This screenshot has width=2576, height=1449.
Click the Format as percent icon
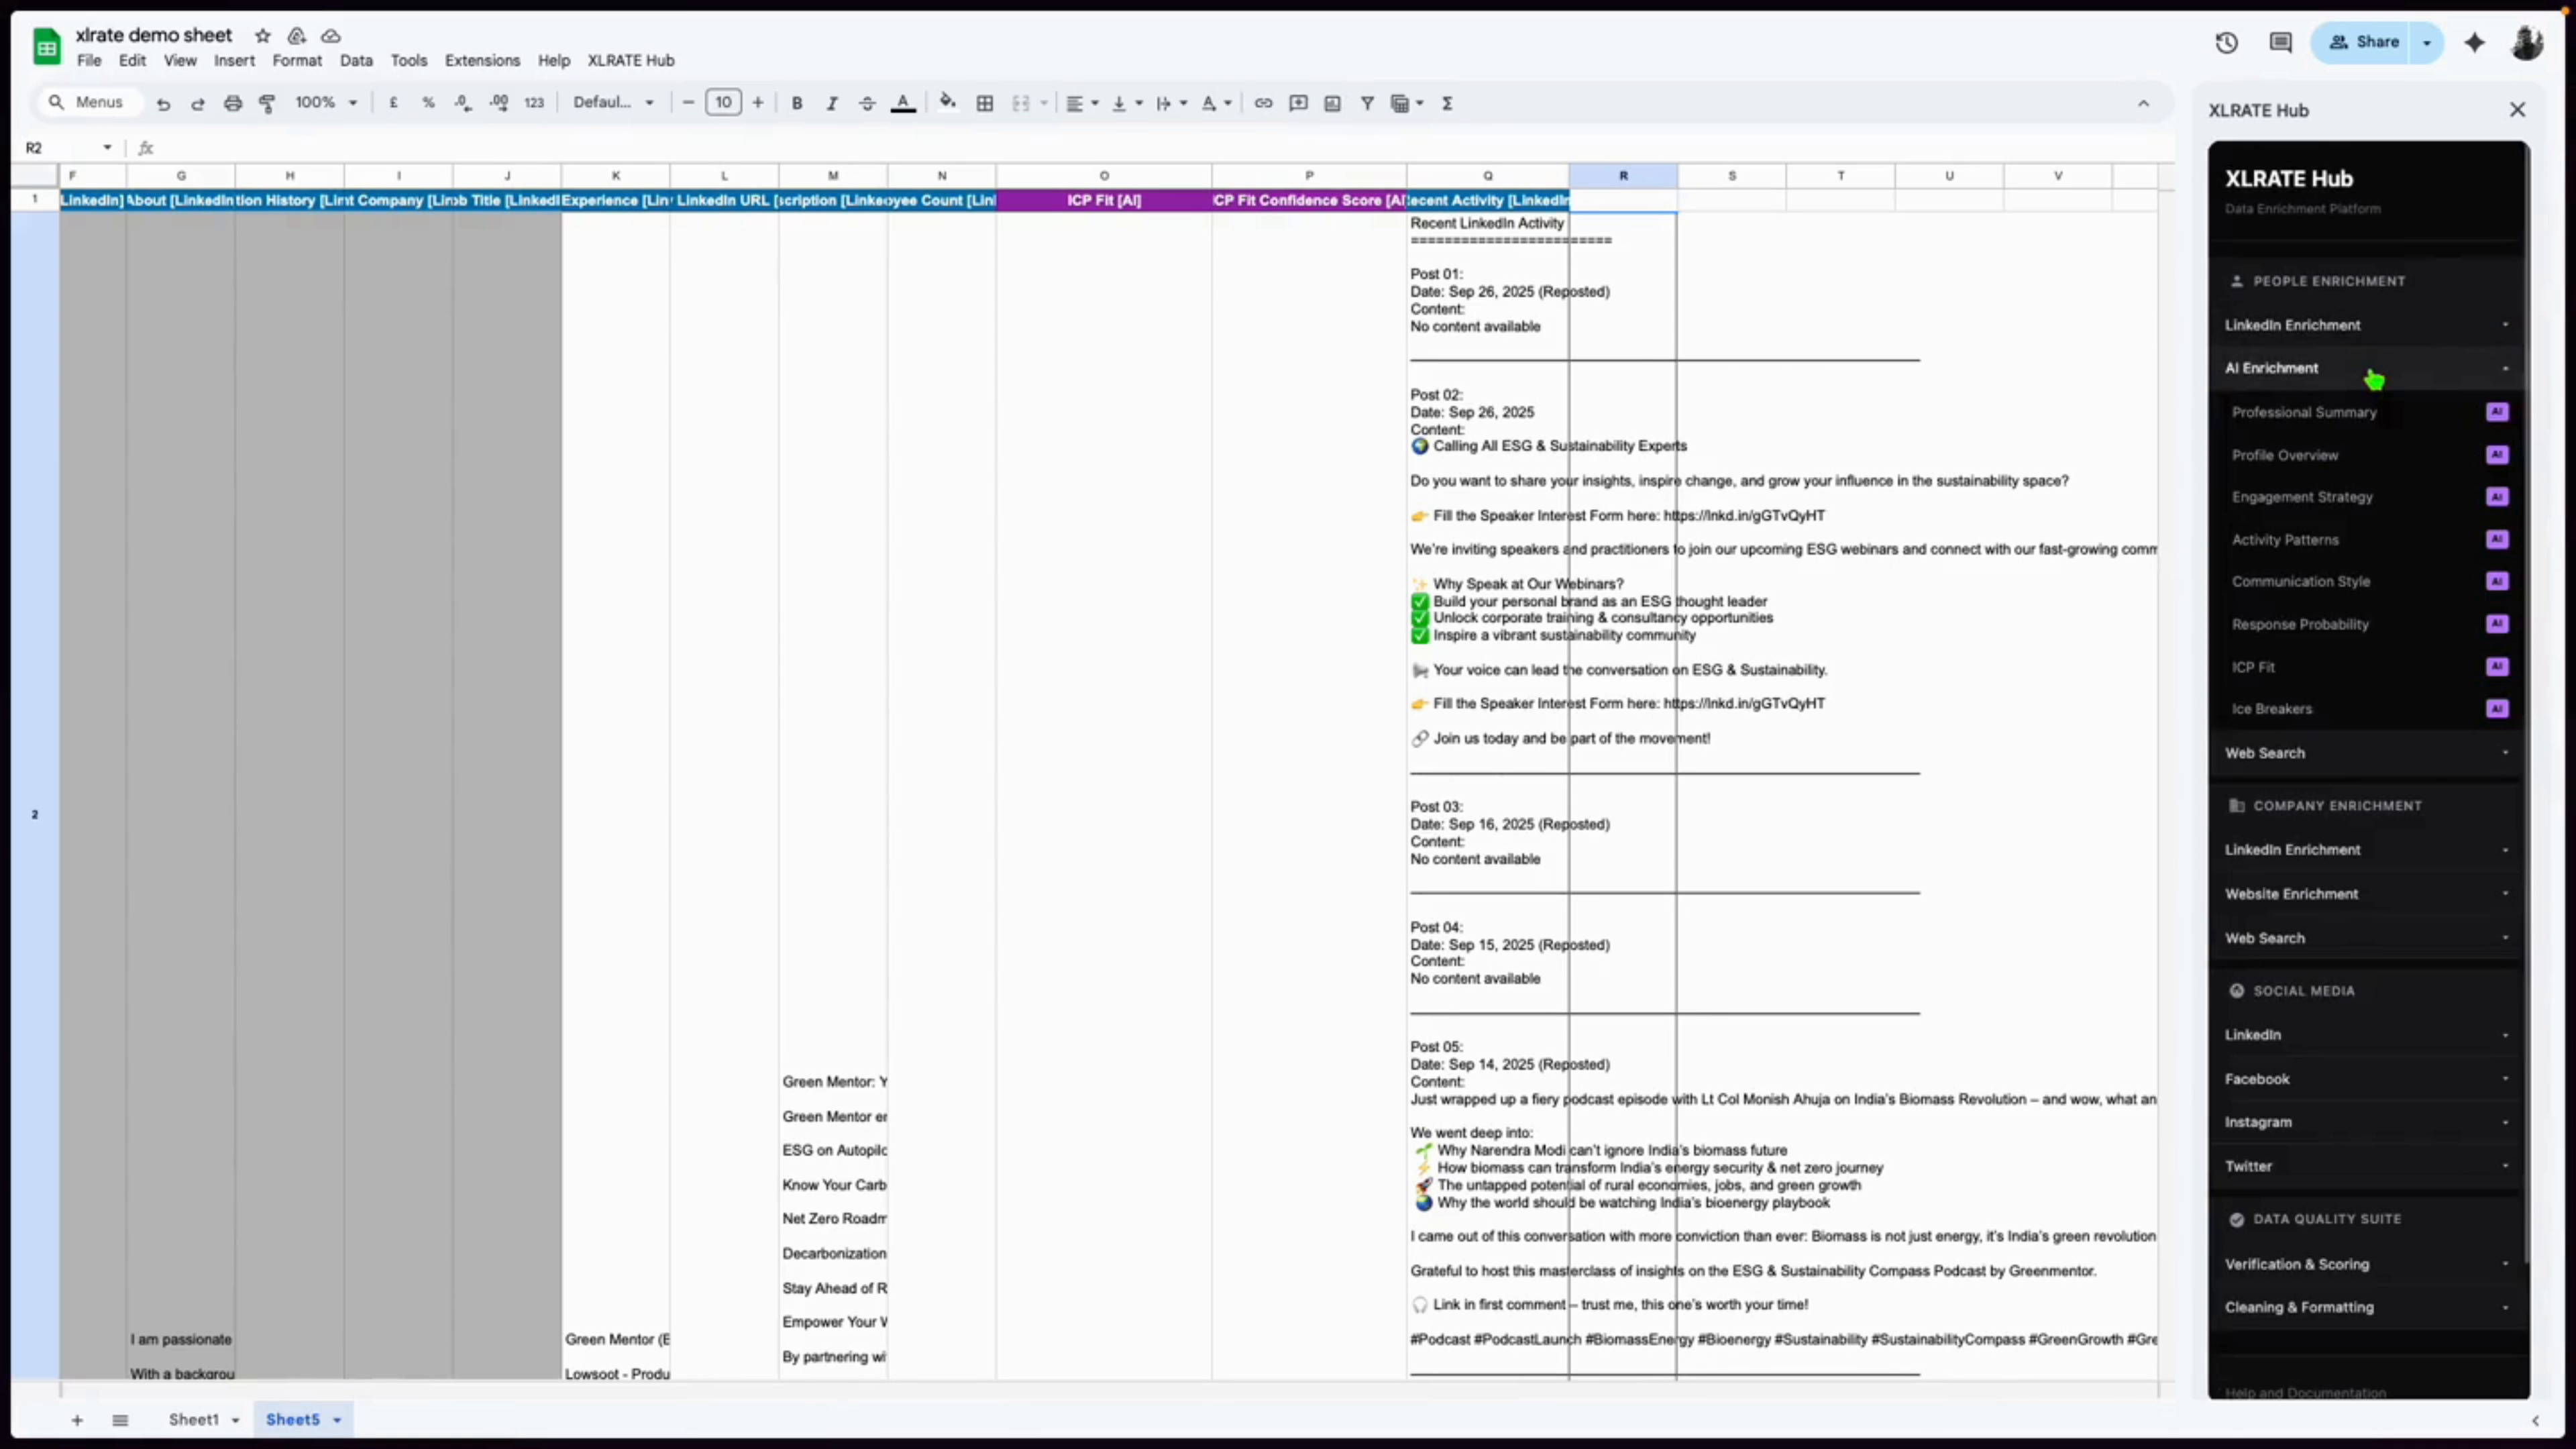pyautogui.click(x=429, y=102)
